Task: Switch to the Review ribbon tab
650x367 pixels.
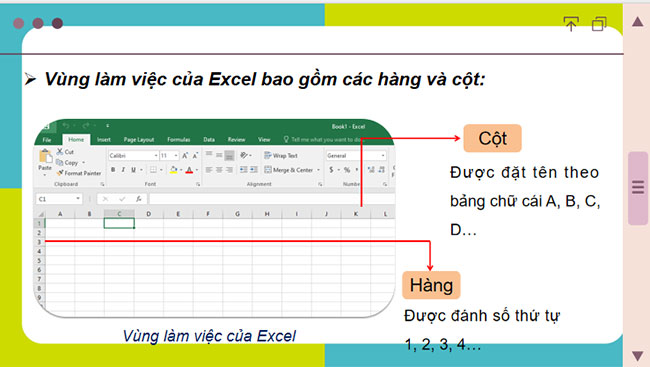Action: (236, 140)
